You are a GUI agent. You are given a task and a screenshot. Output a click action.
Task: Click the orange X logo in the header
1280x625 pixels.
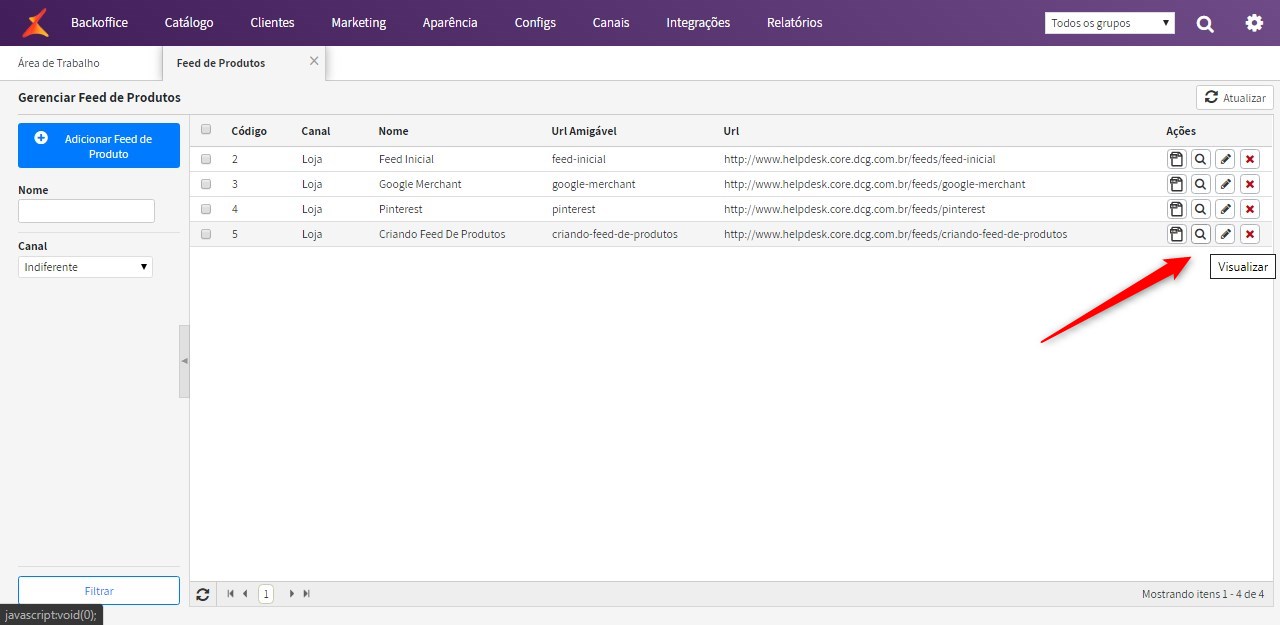coord(35,22)
